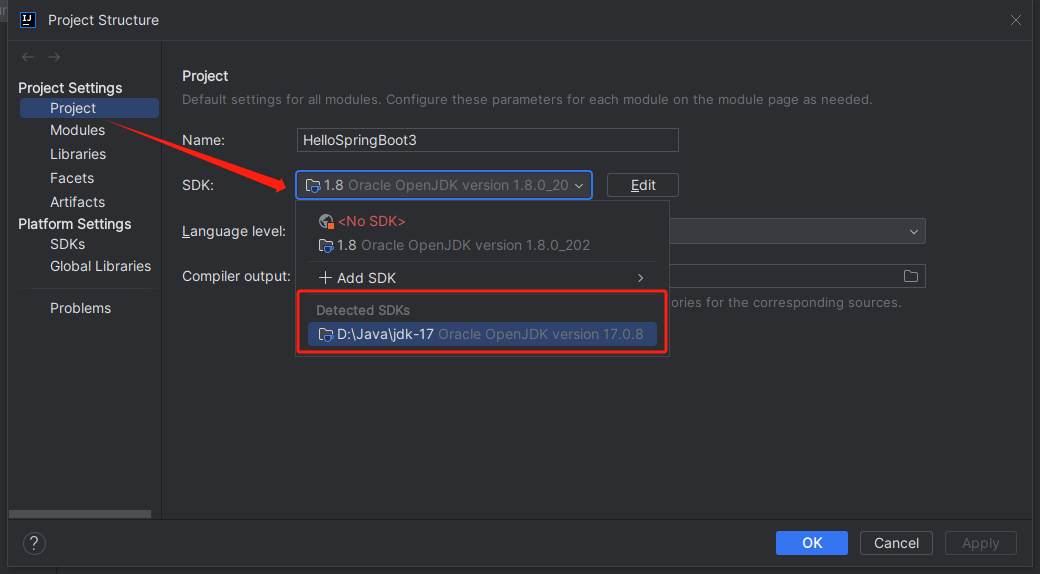Image resolution: width=1040 pixels, height=574 pixels.
Task: Click the sidebar horizontal scrollbar
Action: [80, 514]
